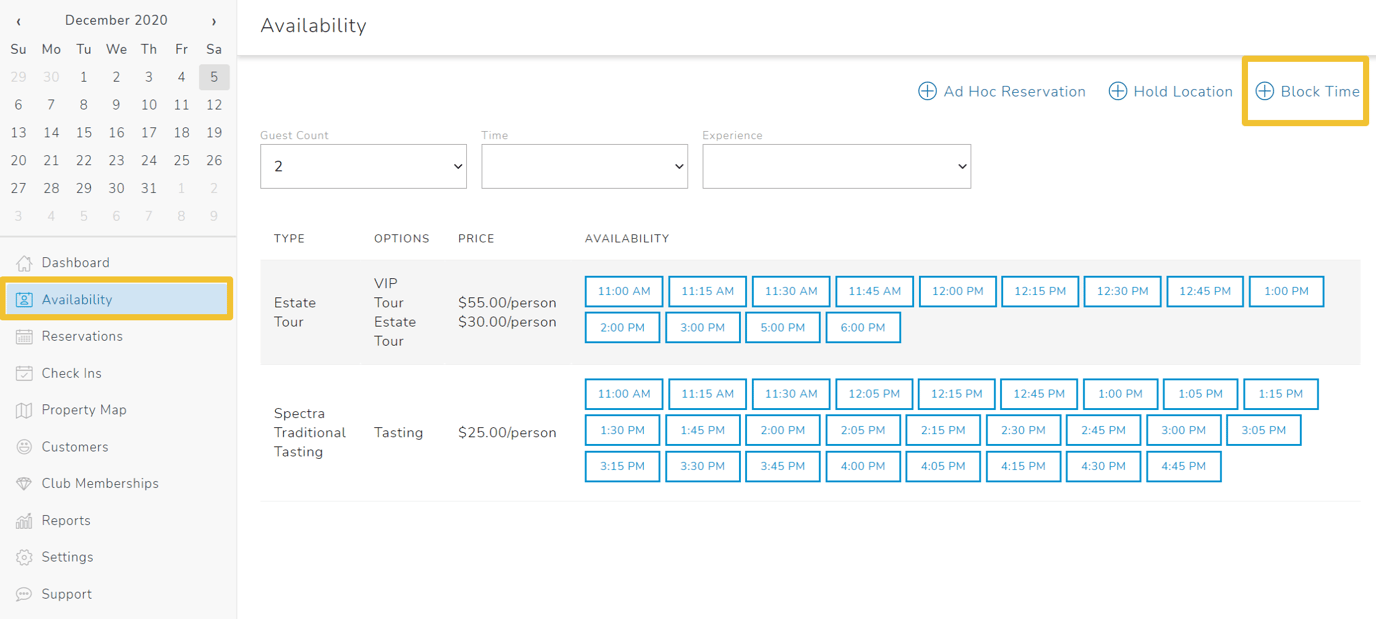
Task: Click the Reservations calendar icon
Action: [x=24, y=337]
